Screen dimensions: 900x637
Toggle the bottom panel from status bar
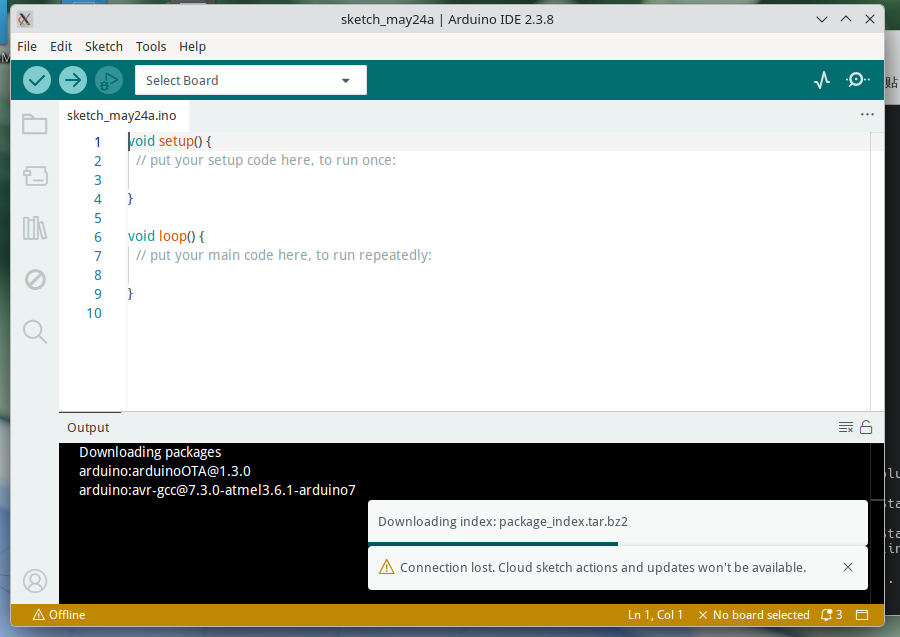862,615
